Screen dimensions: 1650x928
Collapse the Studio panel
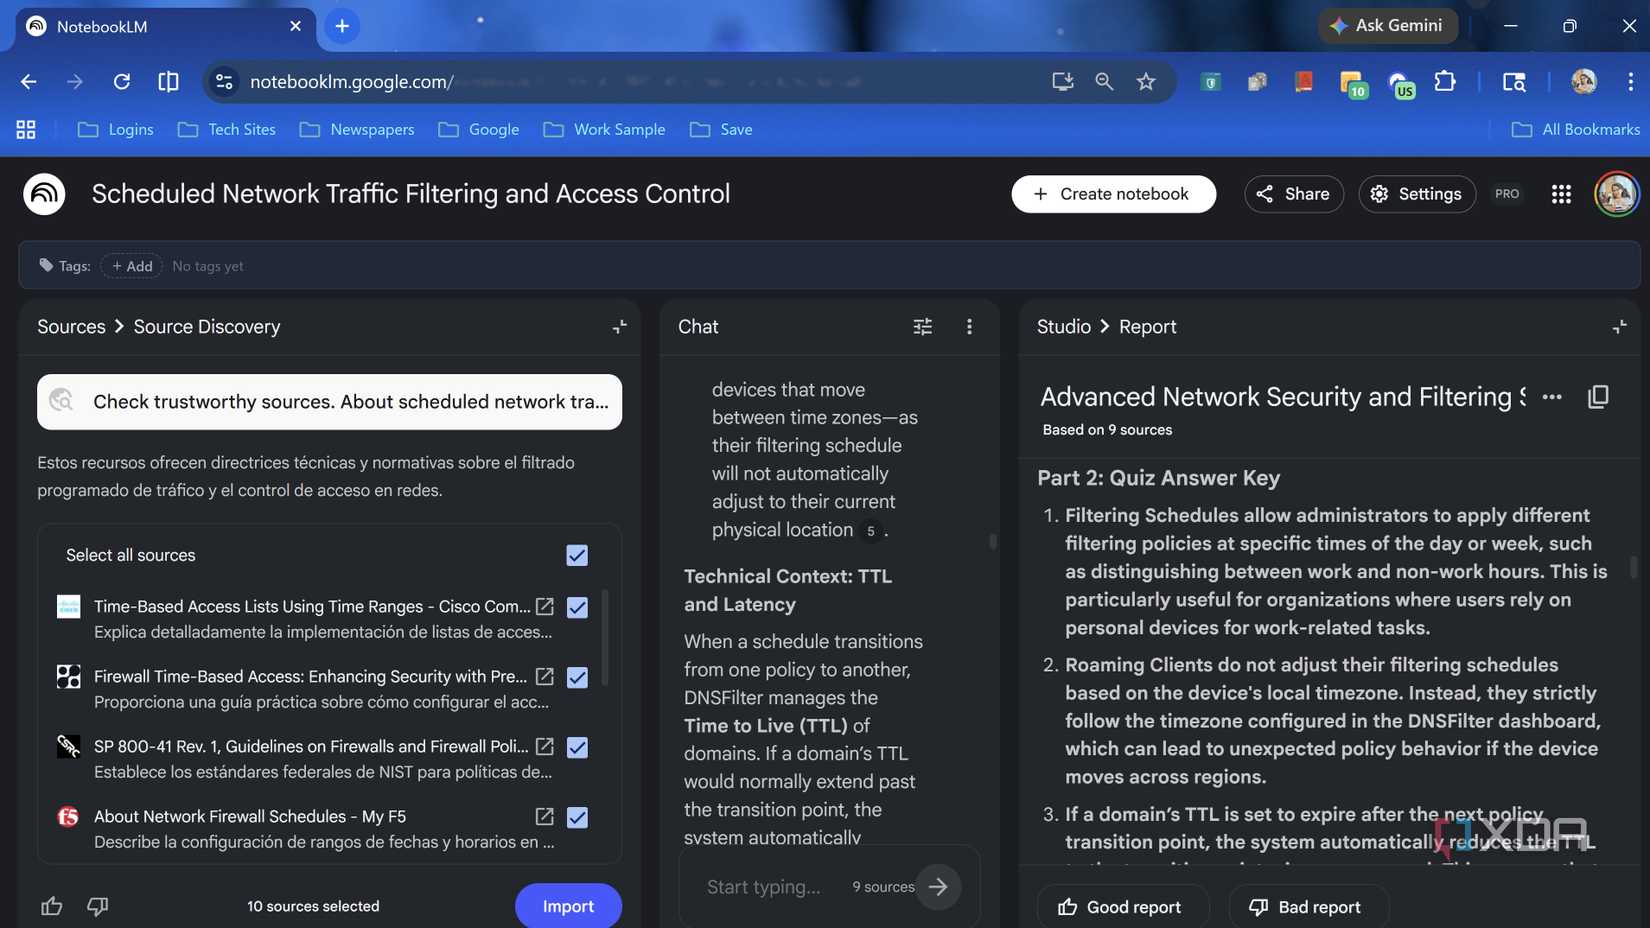coord(1619,327)
